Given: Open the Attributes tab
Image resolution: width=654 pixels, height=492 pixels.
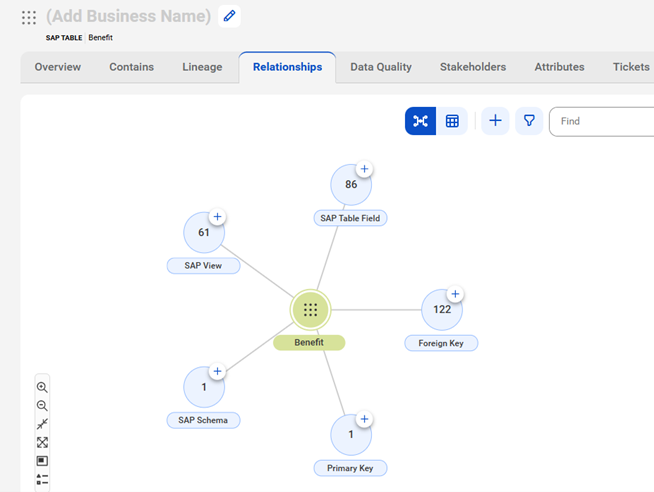Looking at the screenshot, I should pos(559,67).
